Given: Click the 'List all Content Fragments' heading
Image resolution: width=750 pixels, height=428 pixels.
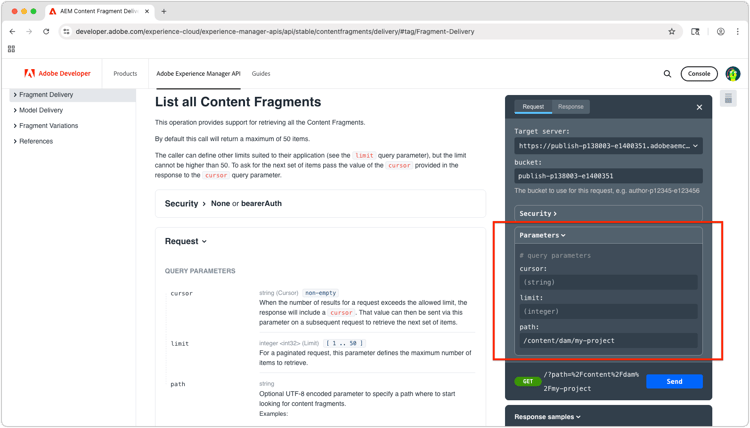Looking at the screenshot, I should [x=238, y=102].
